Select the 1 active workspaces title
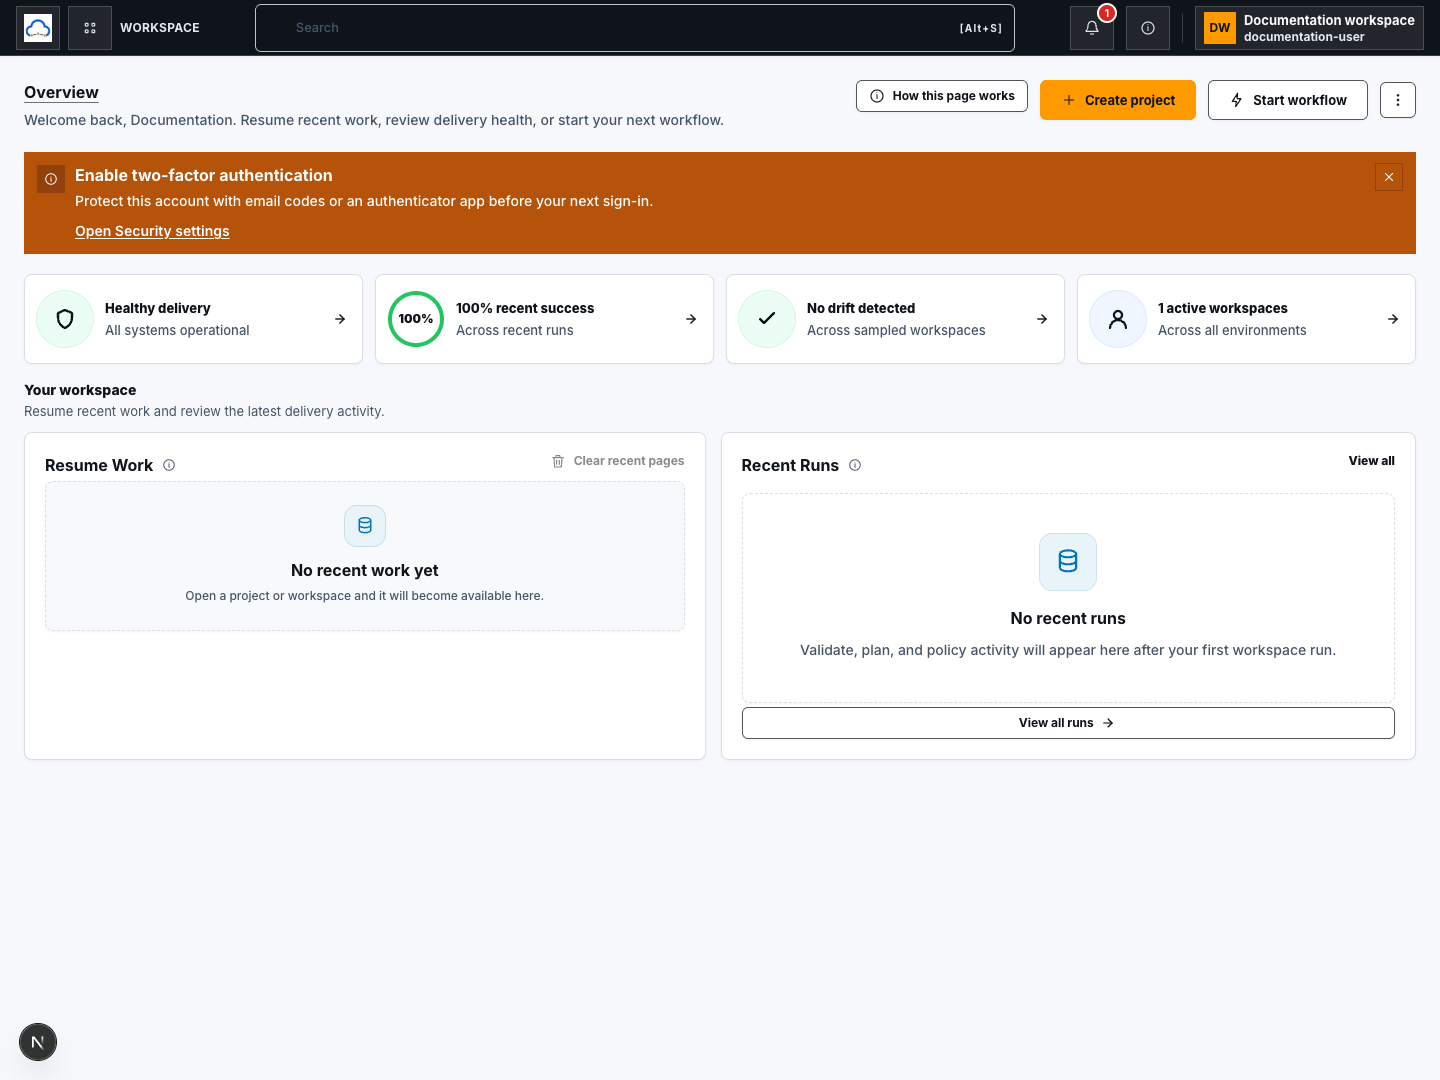 (x=1223, y=308)
